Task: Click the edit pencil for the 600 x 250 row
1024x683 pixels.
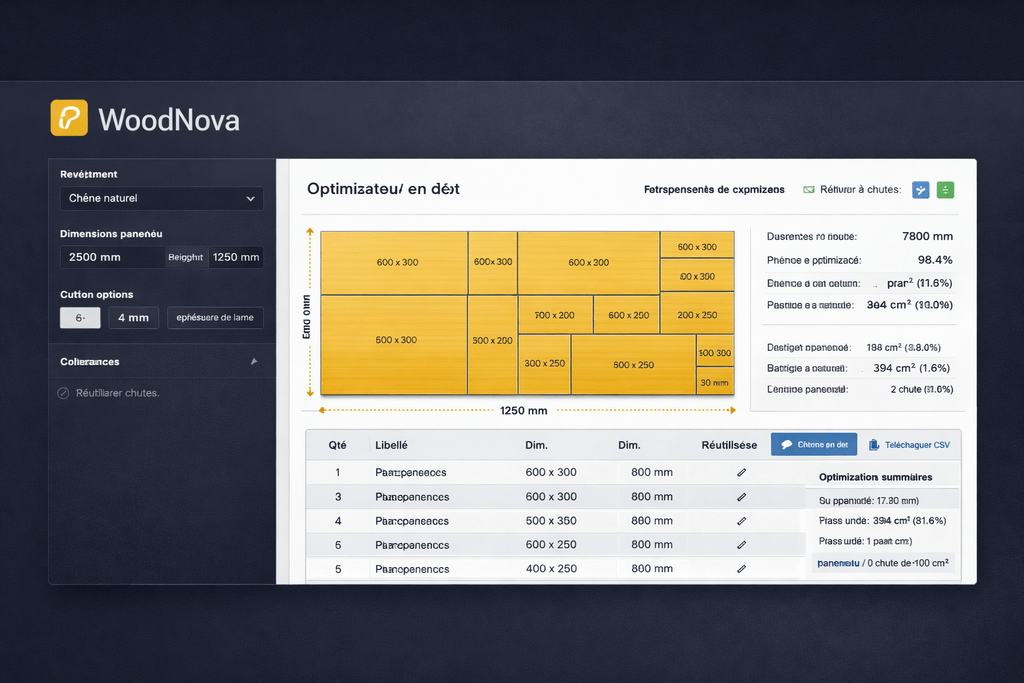Action: [x=741, y=545]
